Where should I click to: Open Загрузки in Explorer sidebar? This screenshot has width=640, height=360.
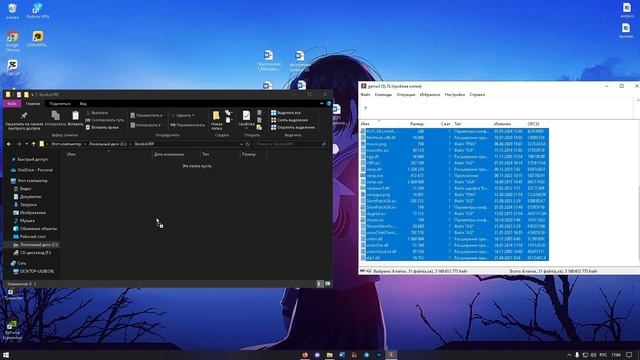24,204
